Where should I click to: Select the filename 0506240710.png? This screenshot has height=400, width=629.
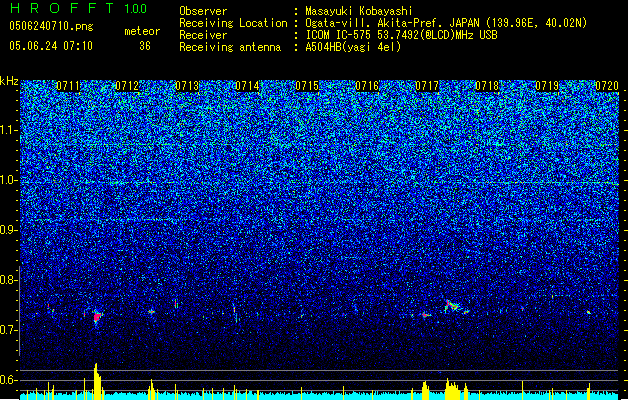click(x=51, y=27)
